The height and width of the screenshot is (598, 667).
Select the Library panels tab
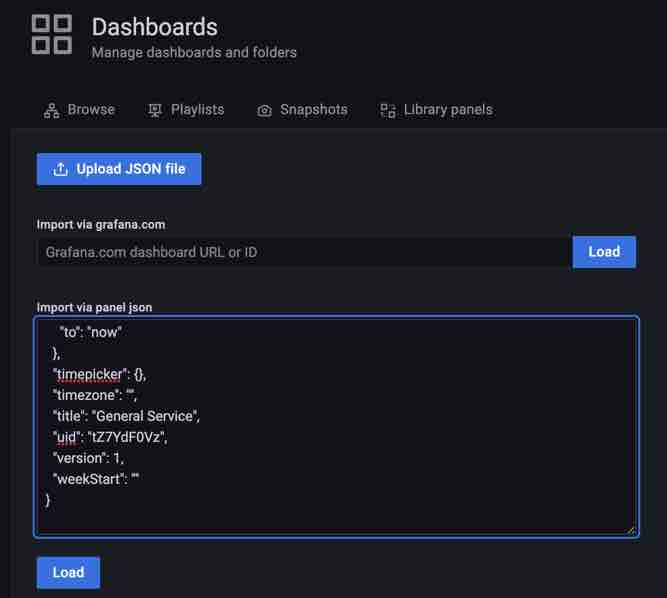click(447, 110)
